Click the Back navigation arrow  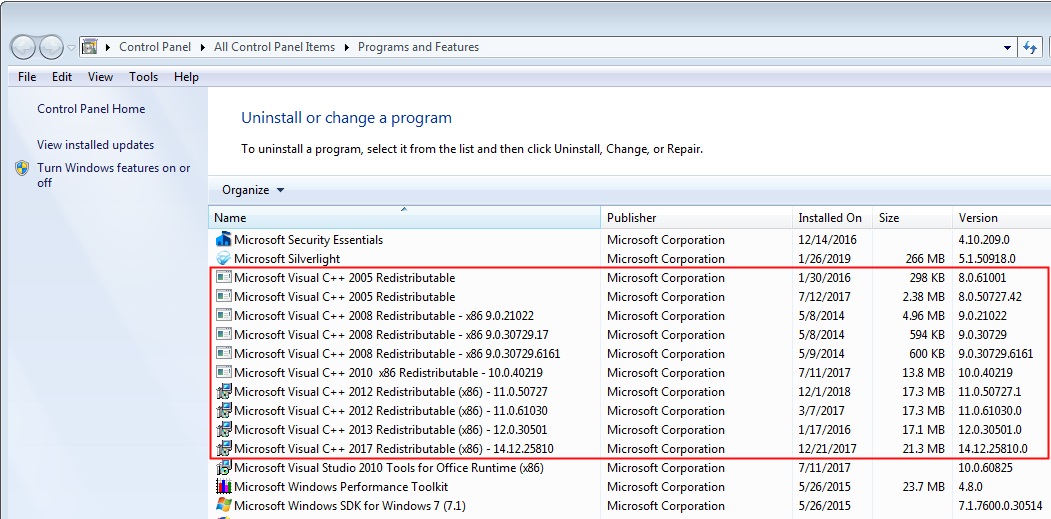tap(23, 48)
